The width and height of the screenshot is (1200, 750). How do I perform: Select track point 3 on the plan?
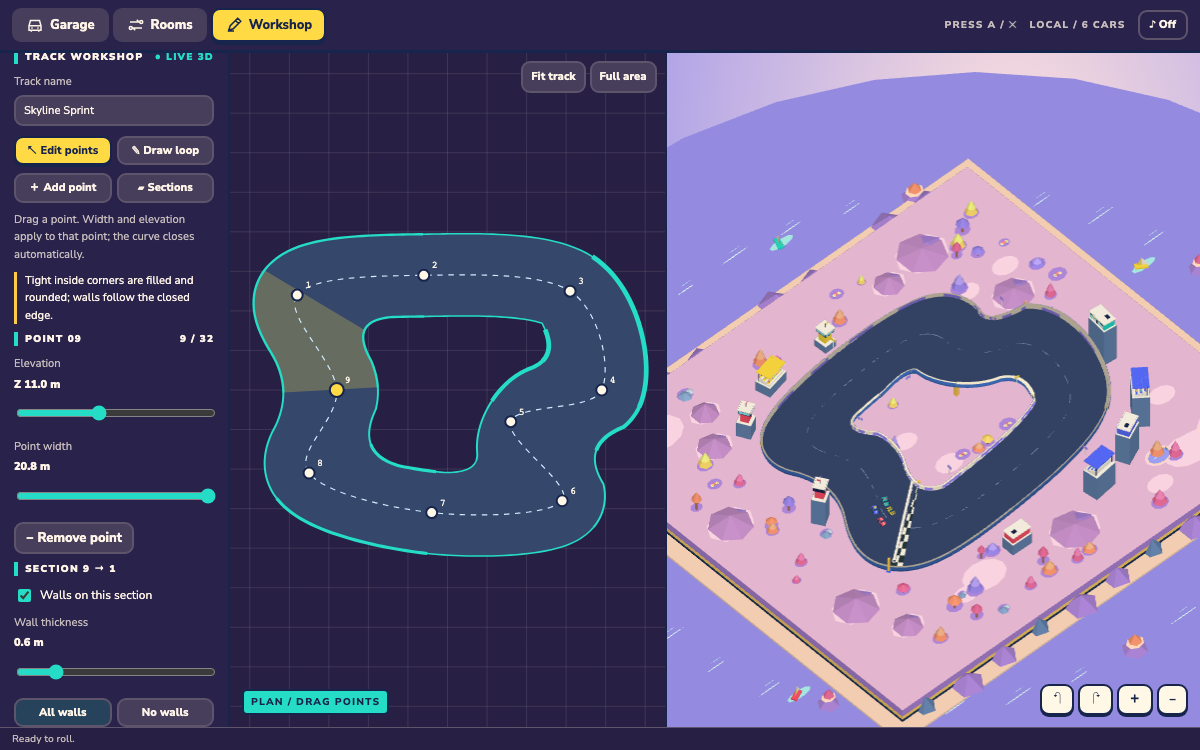coord(570,291)
